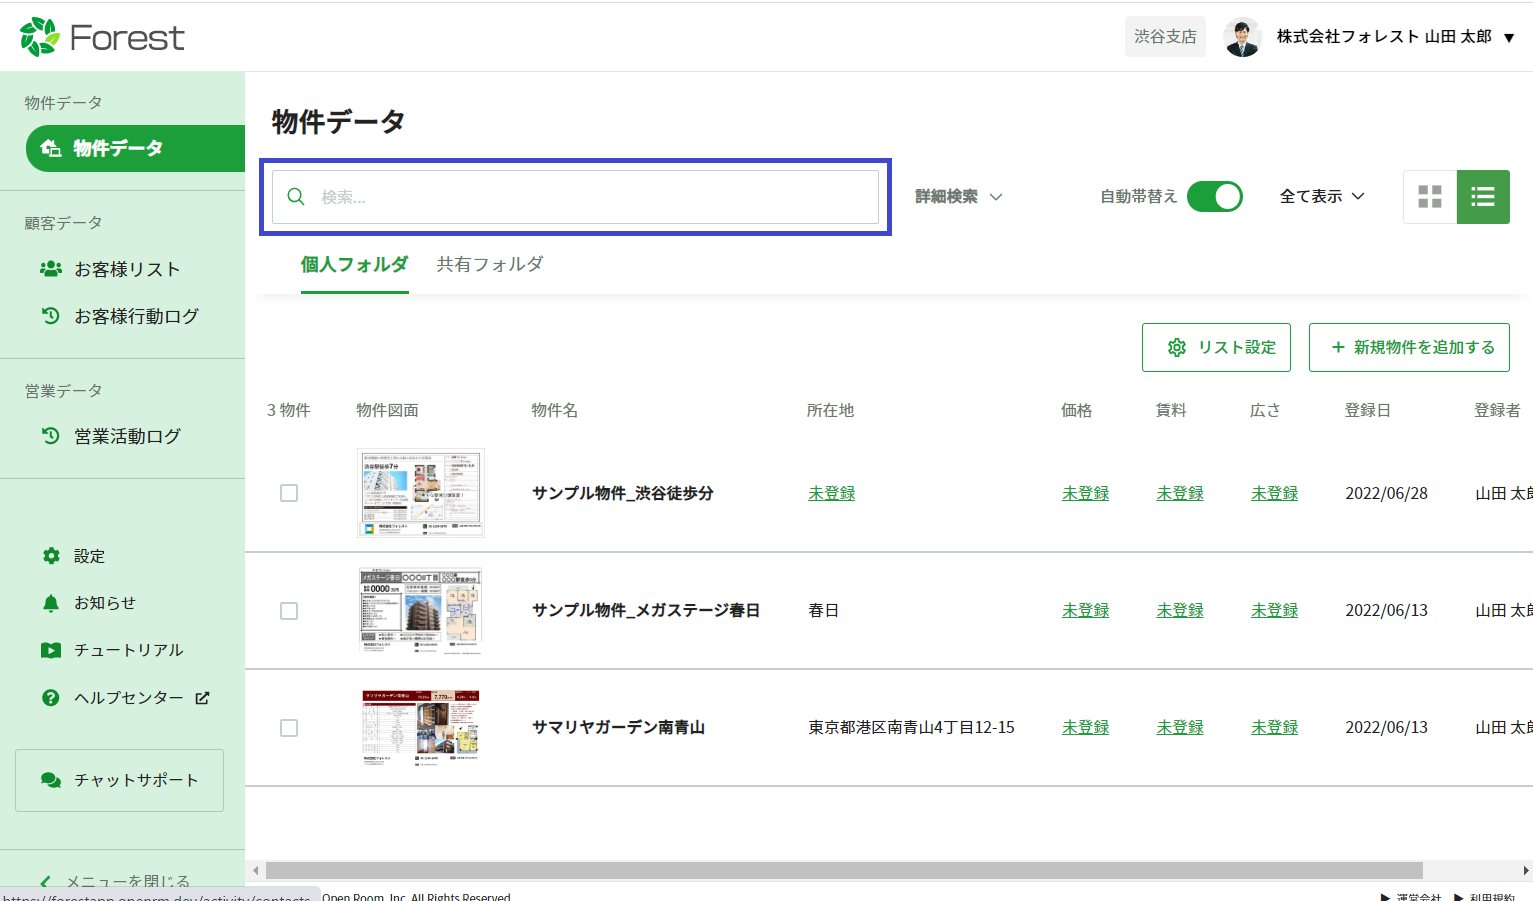Image resolution: width=1533 pixels, height=901 pixels.
Task: Click inside the 検索 search field
Action: tap(575, 197)
